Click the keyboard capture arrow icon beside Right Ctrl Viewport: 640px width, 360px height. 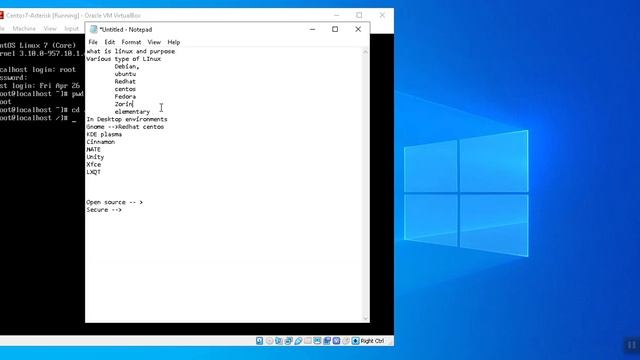(x=356, y=341)
